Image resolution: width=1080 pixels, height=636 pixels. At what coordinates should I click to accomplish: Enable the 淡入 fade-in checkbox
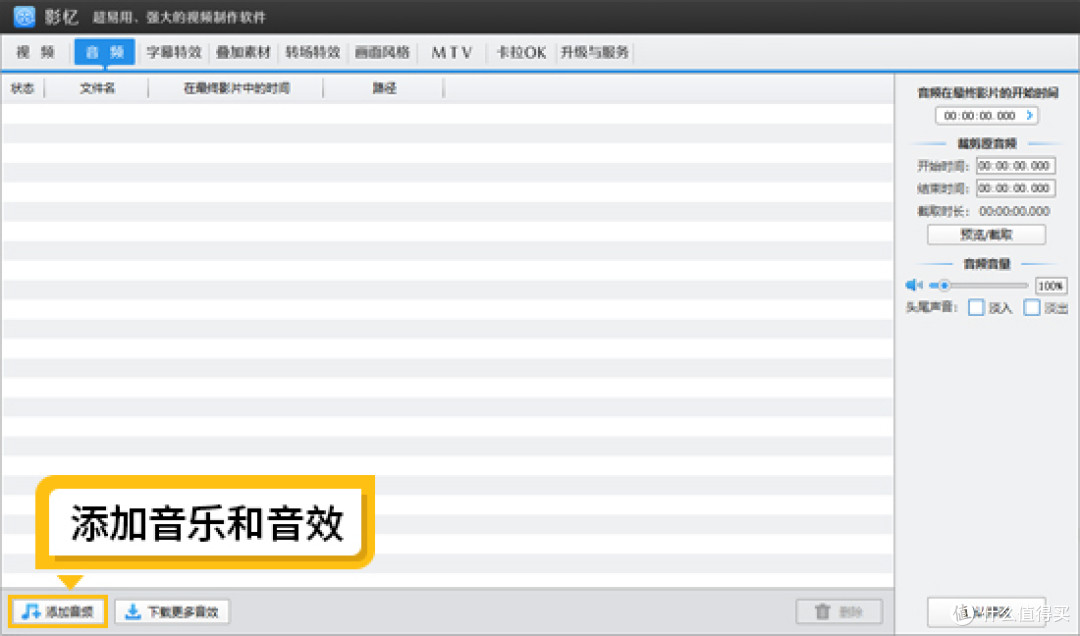coord(976,307)
